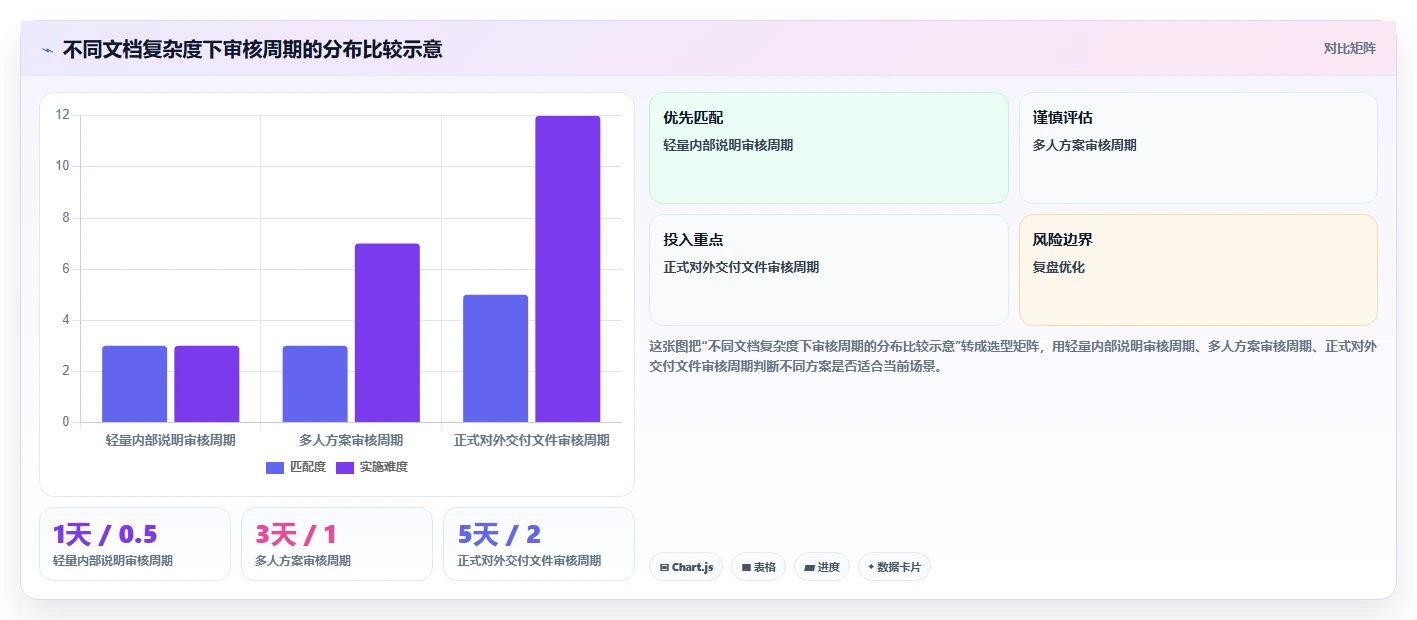Viewport: 1417px width, 620px height.
Task: Click the lightning icon beside the title
Action: tap(47, 50)
